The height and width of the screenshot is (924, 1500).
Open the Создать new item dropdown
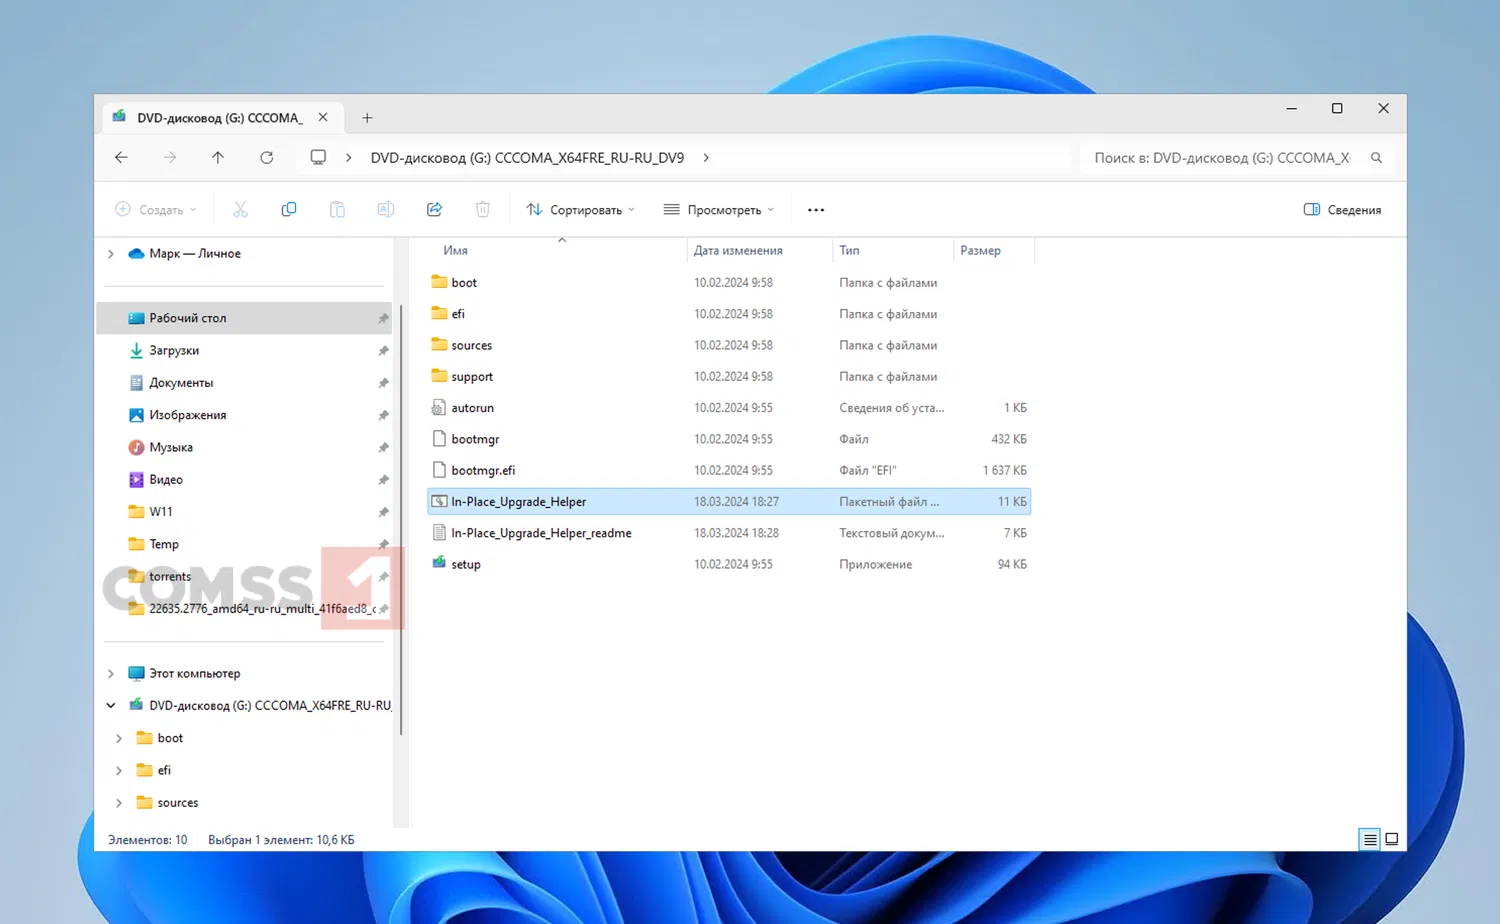156,210
